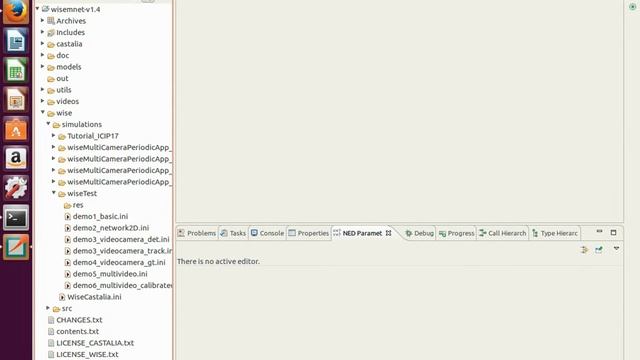Open Ubuntu Software Center from the dock

point(16,129)
